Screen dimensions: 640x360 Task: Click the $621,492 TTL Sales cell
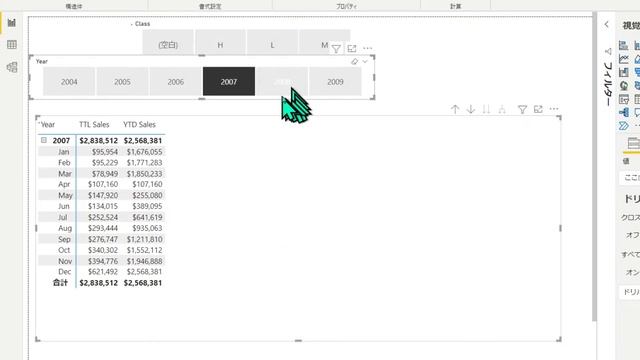tap(103, 271)
